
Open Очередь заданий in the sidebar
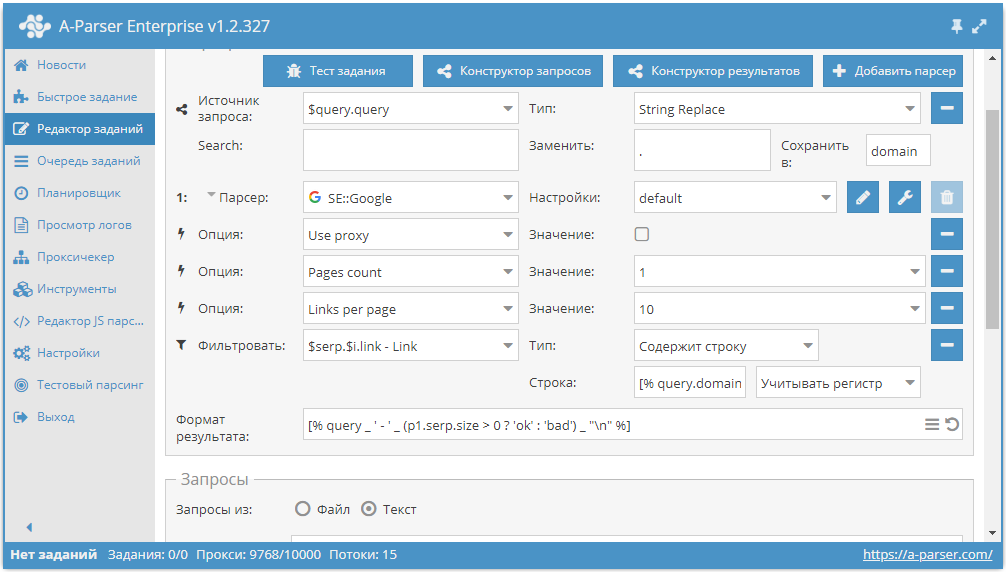(80, 161)
